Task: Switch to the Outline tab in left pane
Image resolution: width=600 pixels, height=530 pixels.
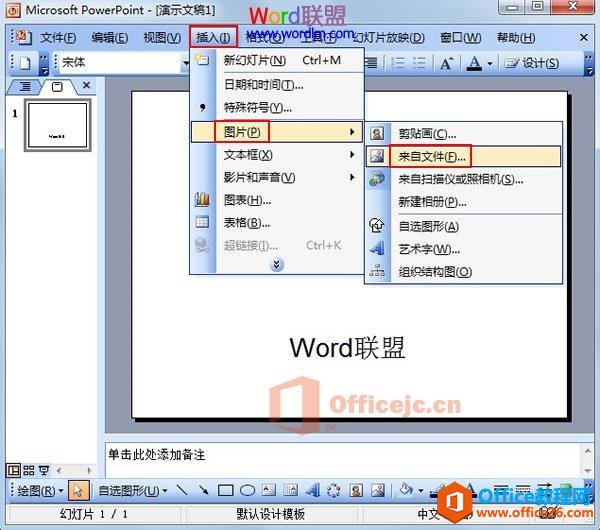Action: click(24, 86)
